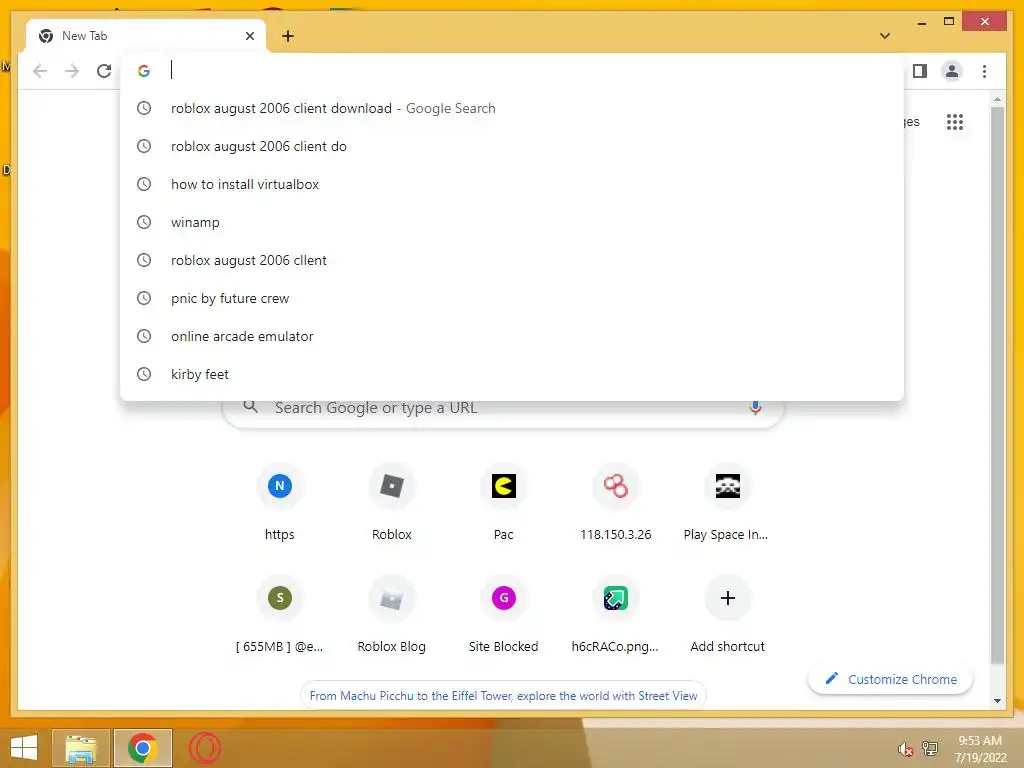Choose suggestion roblox august 2006 client download
Screen dimensions: 1024x768
512,108
